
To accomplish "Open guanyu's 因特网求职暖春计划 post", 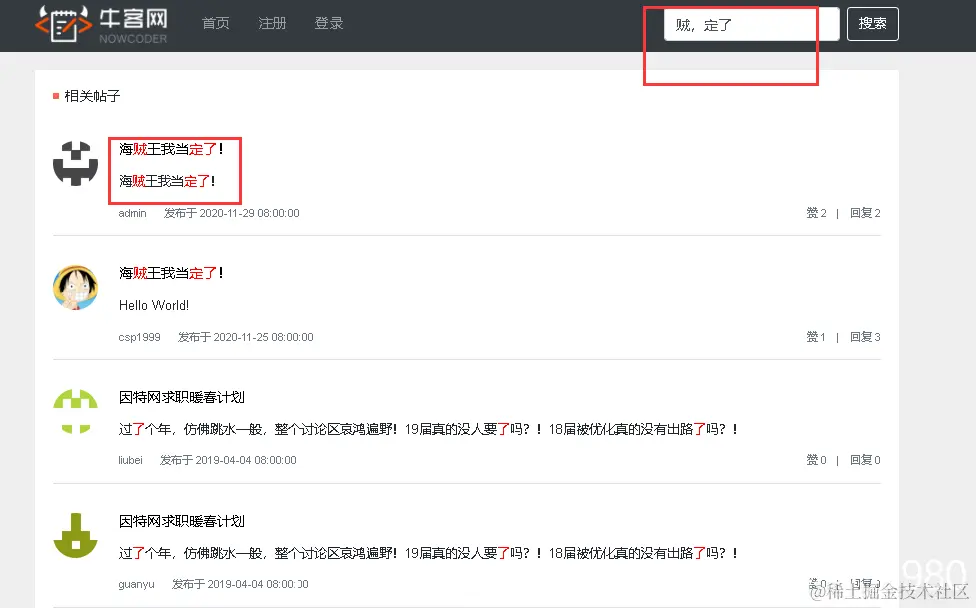I will click(x=180, y=520).
